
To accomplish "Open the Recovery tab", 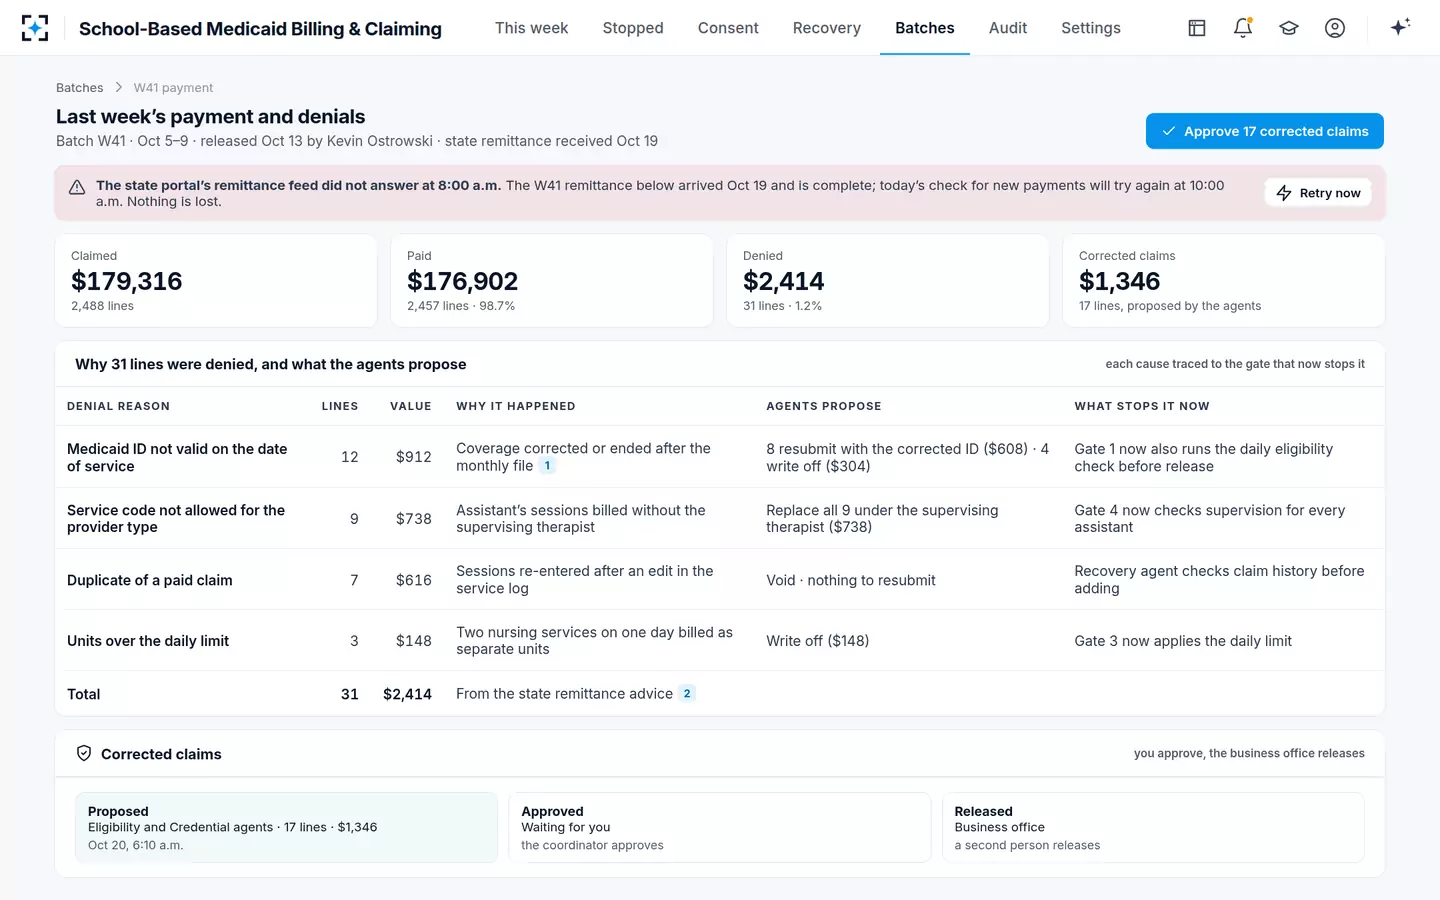I will pos(827,28).
